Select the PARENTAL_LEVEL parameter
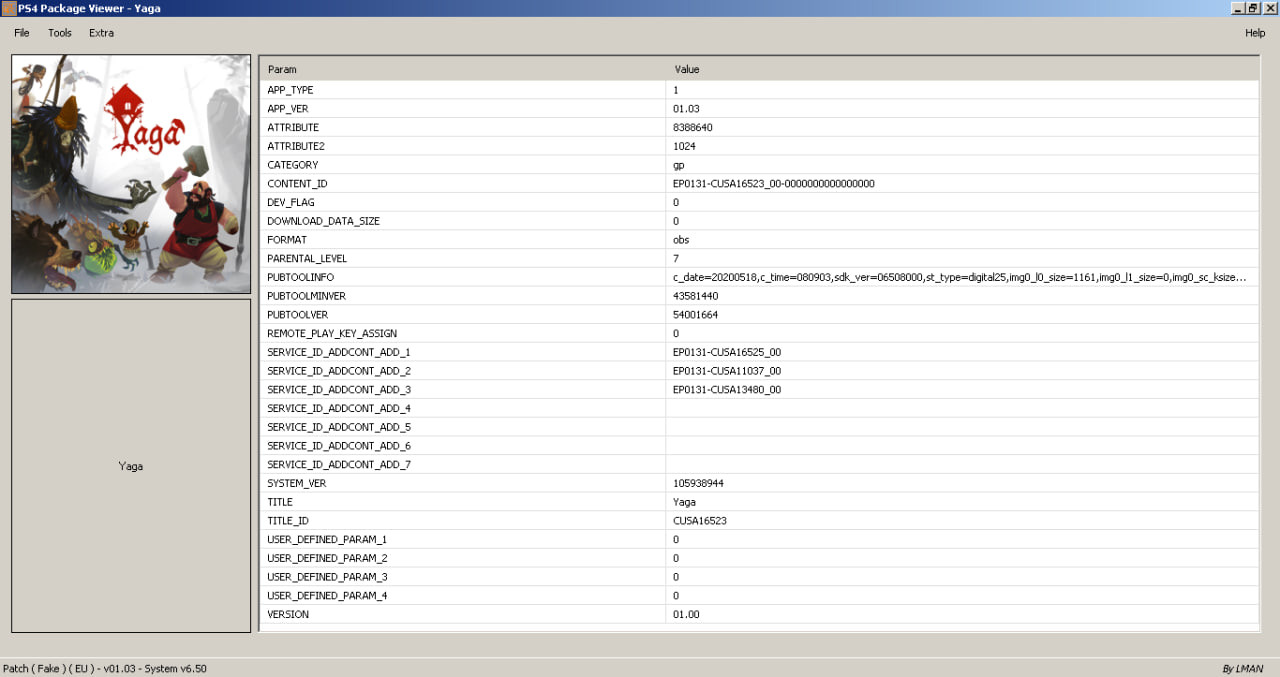1280x677 pixels. coord(307,259)
